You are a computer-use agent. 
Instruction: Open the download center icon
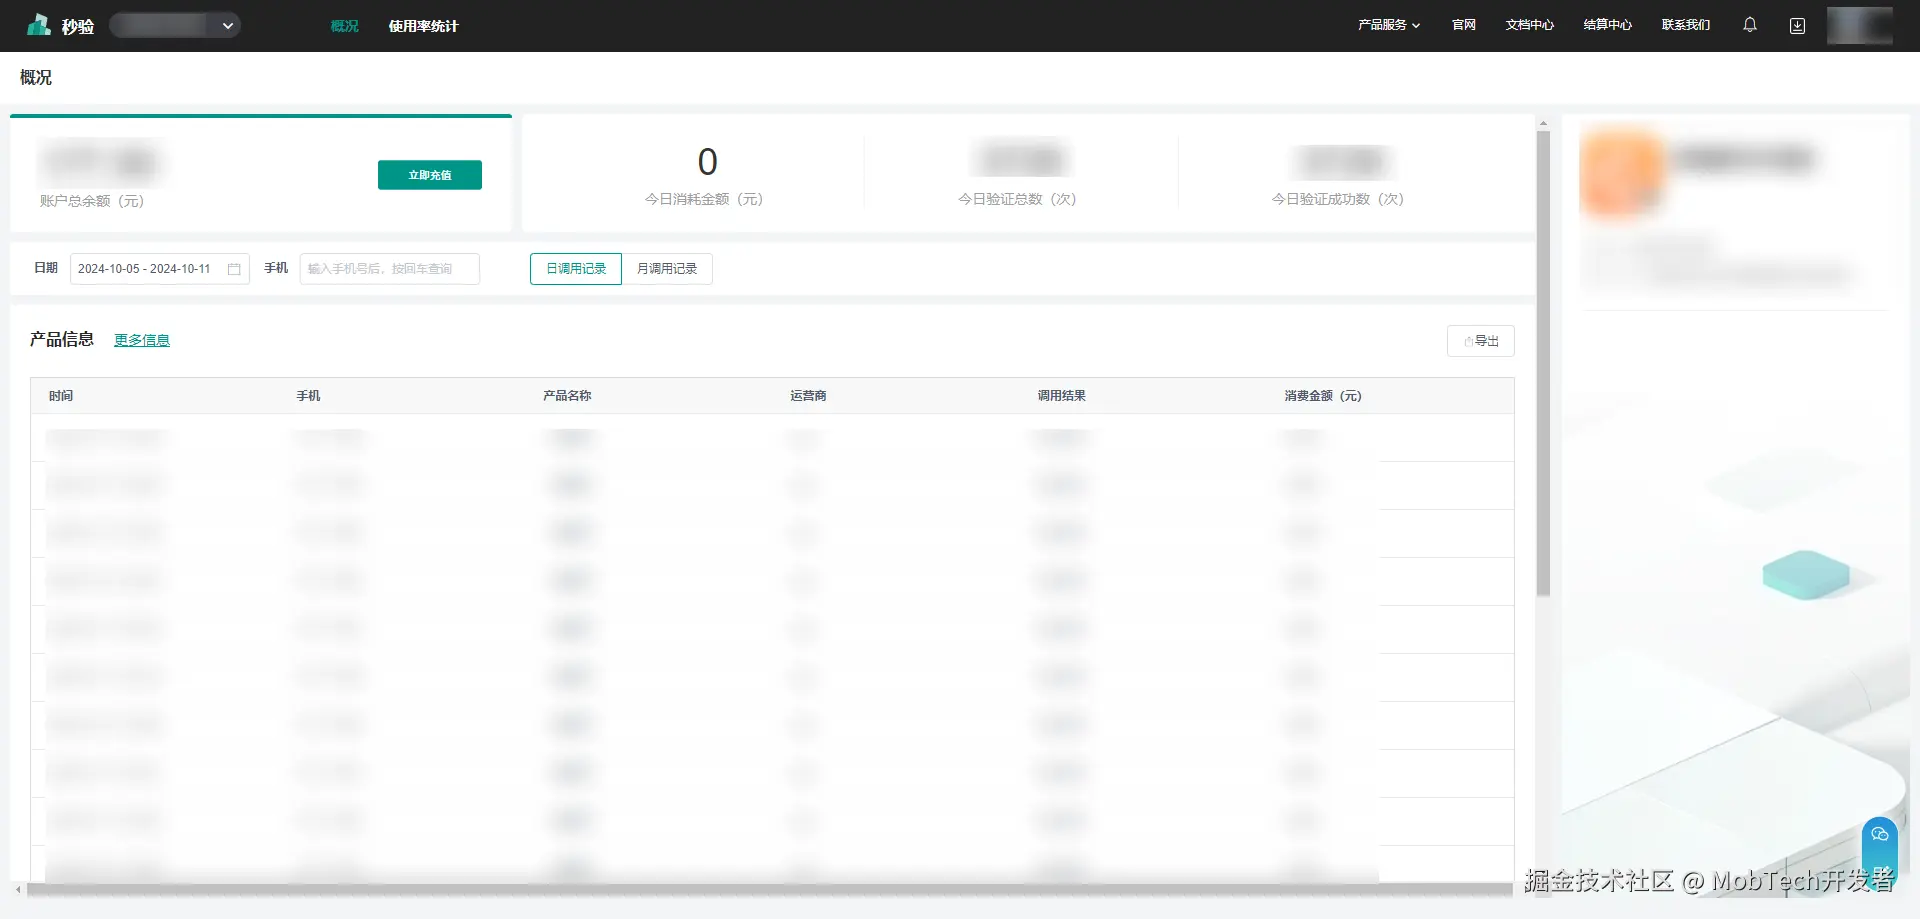pyautogui.click(x=1797, y=26)
